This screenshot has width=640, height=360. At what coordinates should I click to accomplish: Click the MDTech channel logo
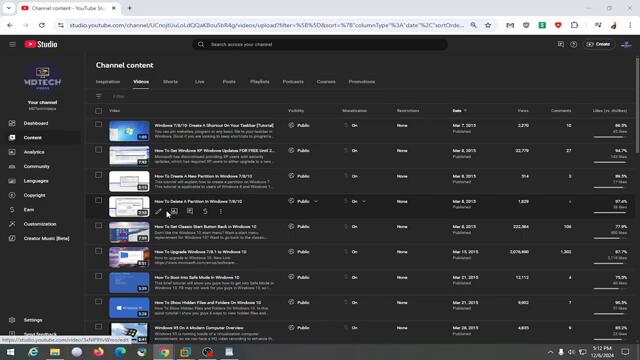[42, 78]
